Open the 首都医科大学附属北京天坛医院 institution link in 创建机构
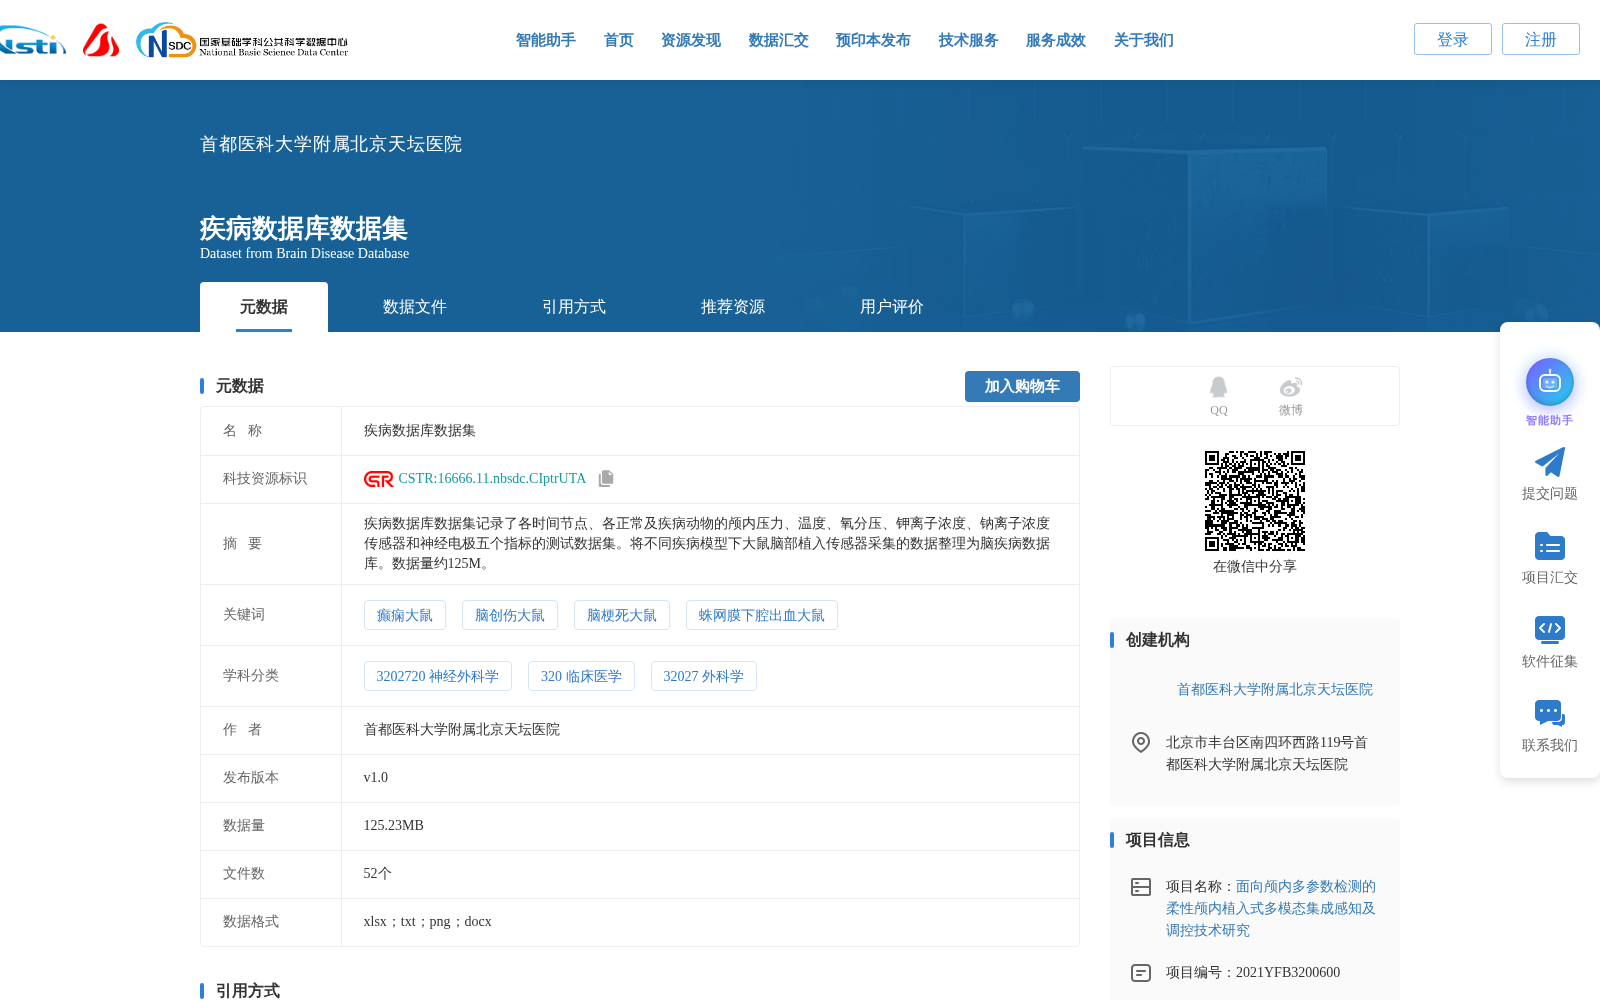Screen dimensions: 1600x1000 click(1274, 690)
